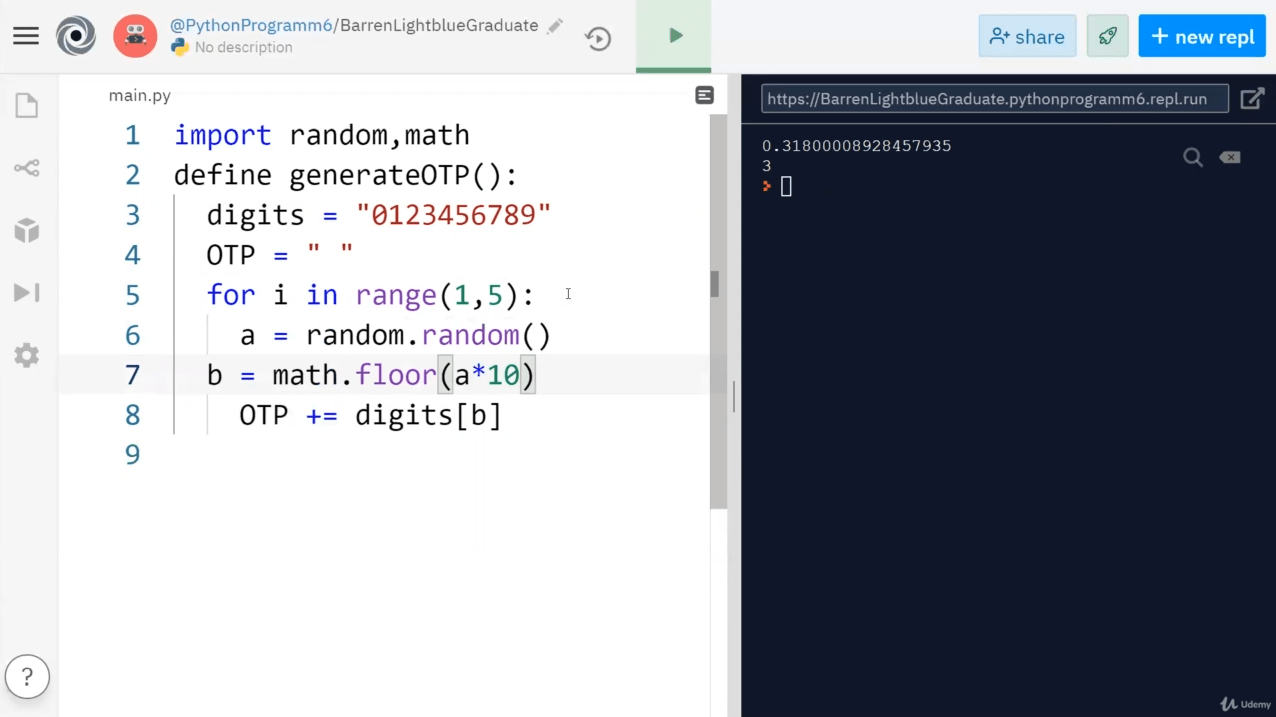Open the Settings gear icon
1276x717 pixels.
[27, 355]
